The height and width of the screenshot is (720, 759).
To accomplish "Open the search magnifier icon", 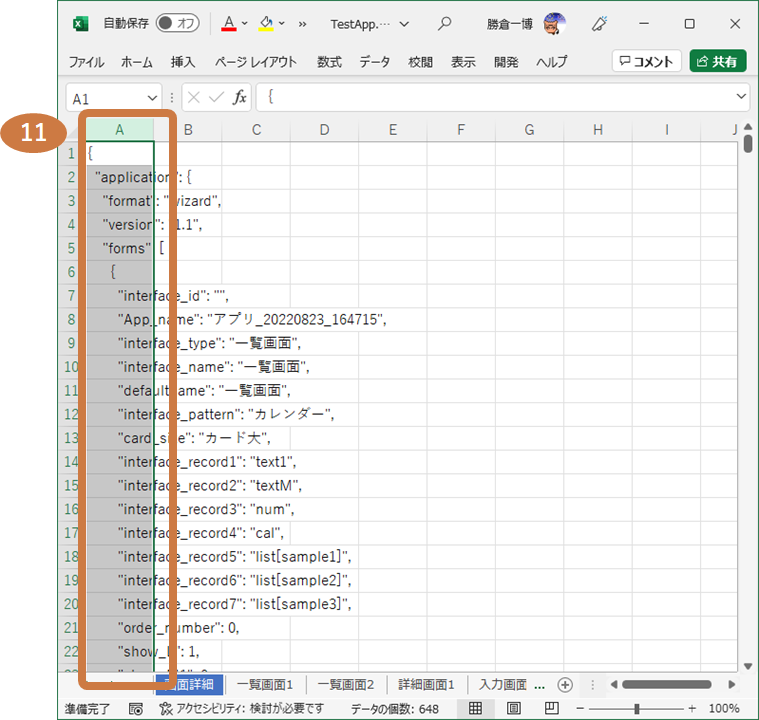I will (445, 23).
